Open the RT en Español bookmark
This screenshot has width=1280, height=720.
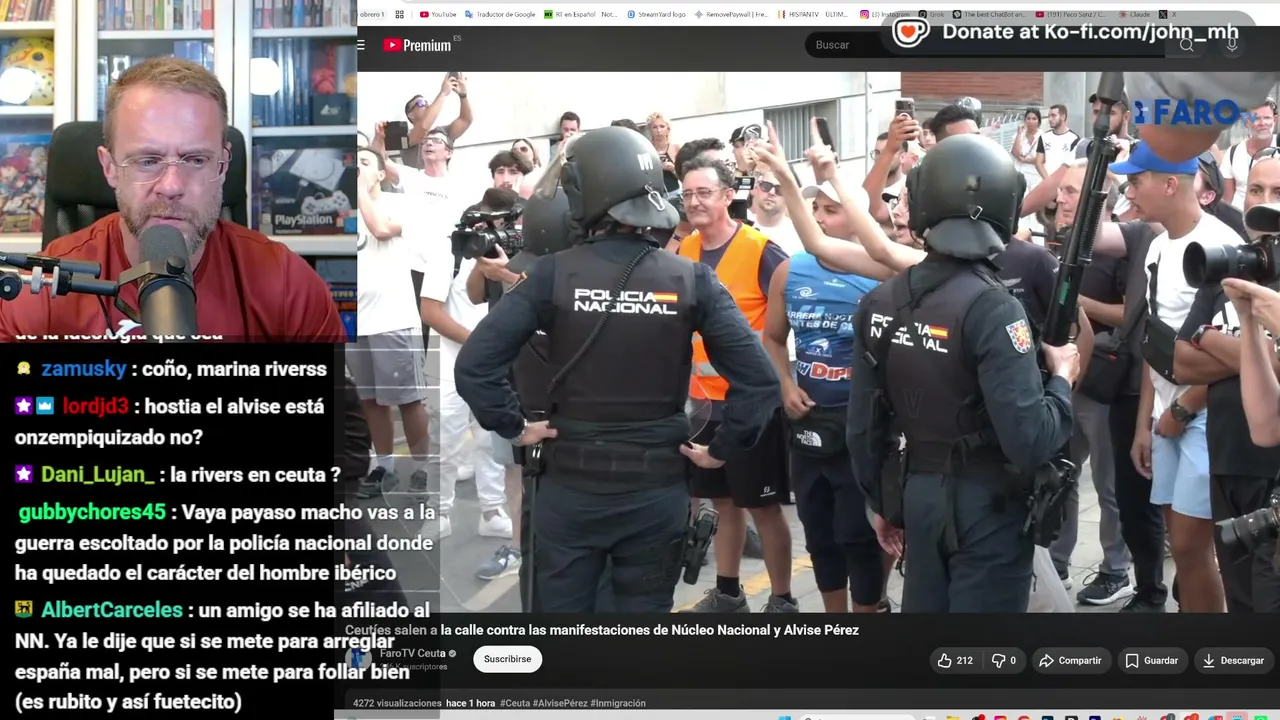tap(581, 14)
